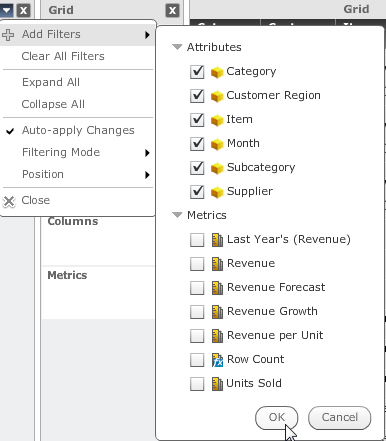Click the Revenue metric ruler icon
The width and height of the screenshot is (386, 441).
pos(217,264)
